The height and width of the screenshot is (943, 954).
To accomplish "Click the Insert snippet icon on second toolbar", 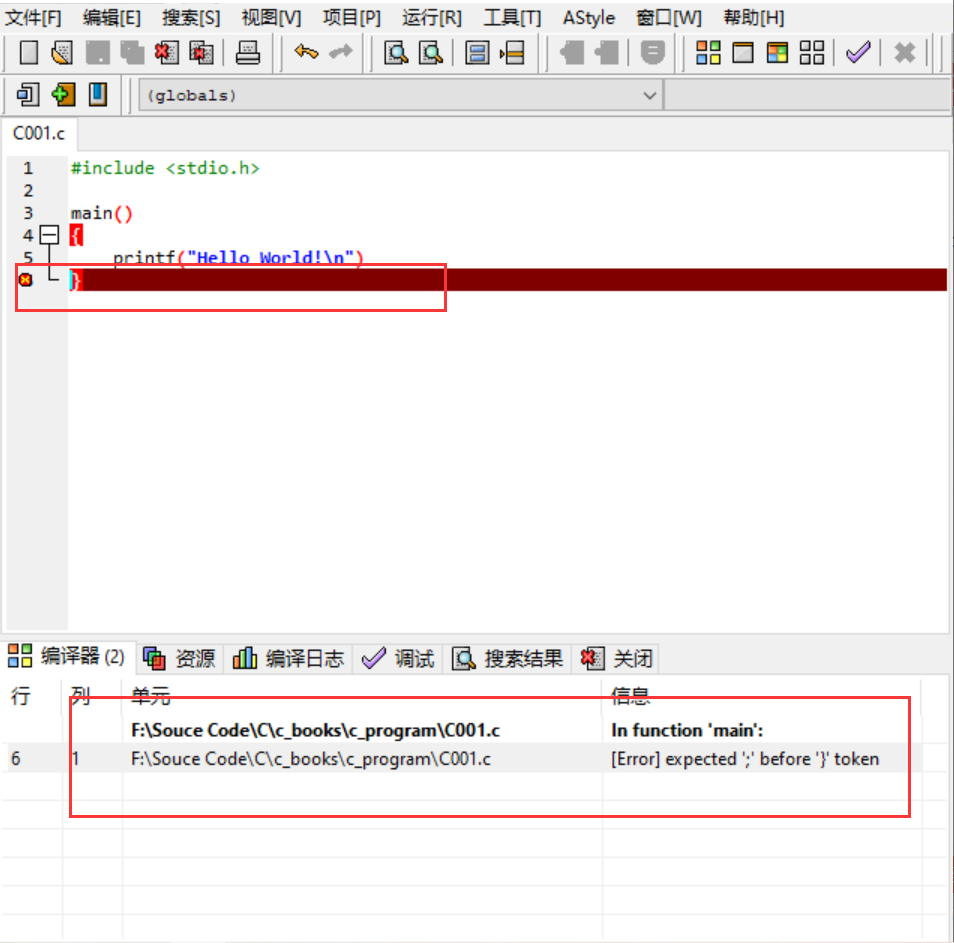I will pos(28,95).
